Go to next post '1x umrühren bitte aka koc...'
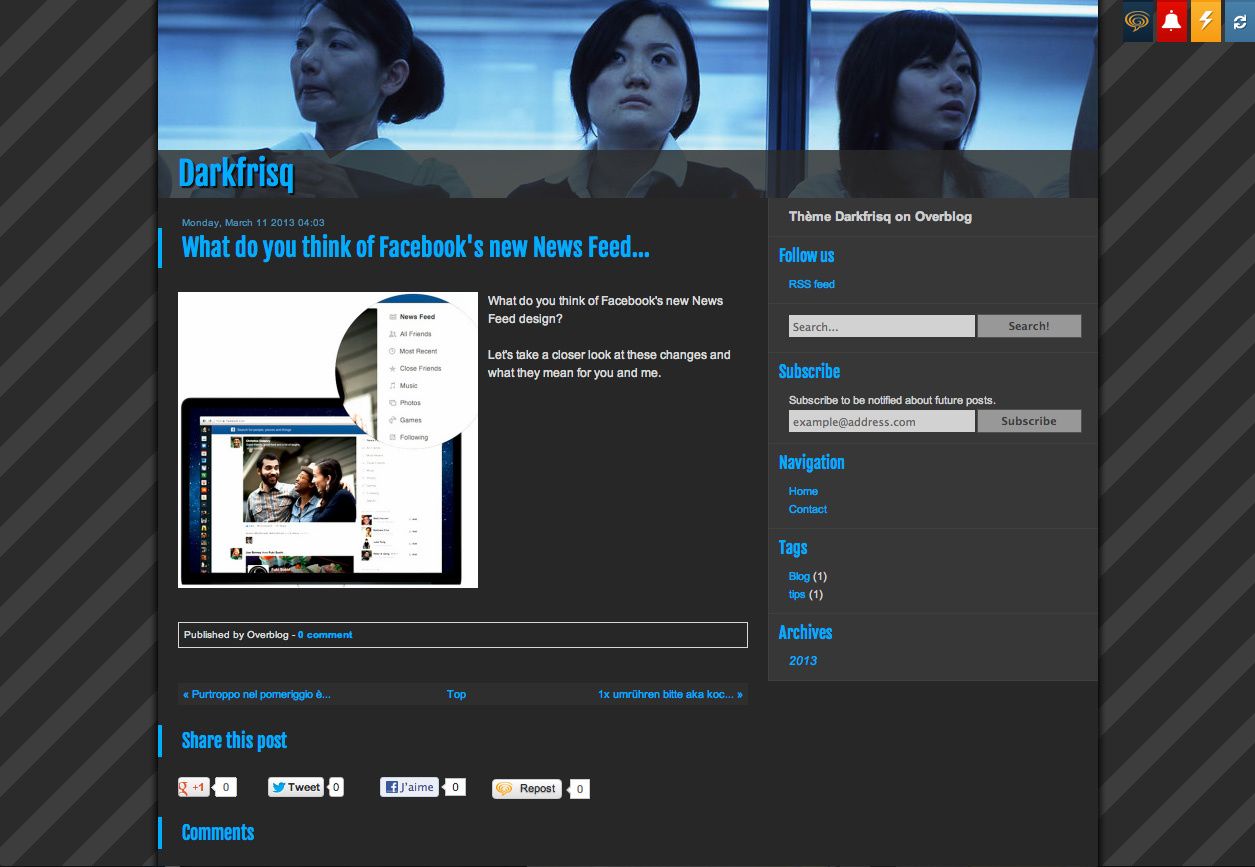Screen dimensions: 1255x867 tap(670, 694)
